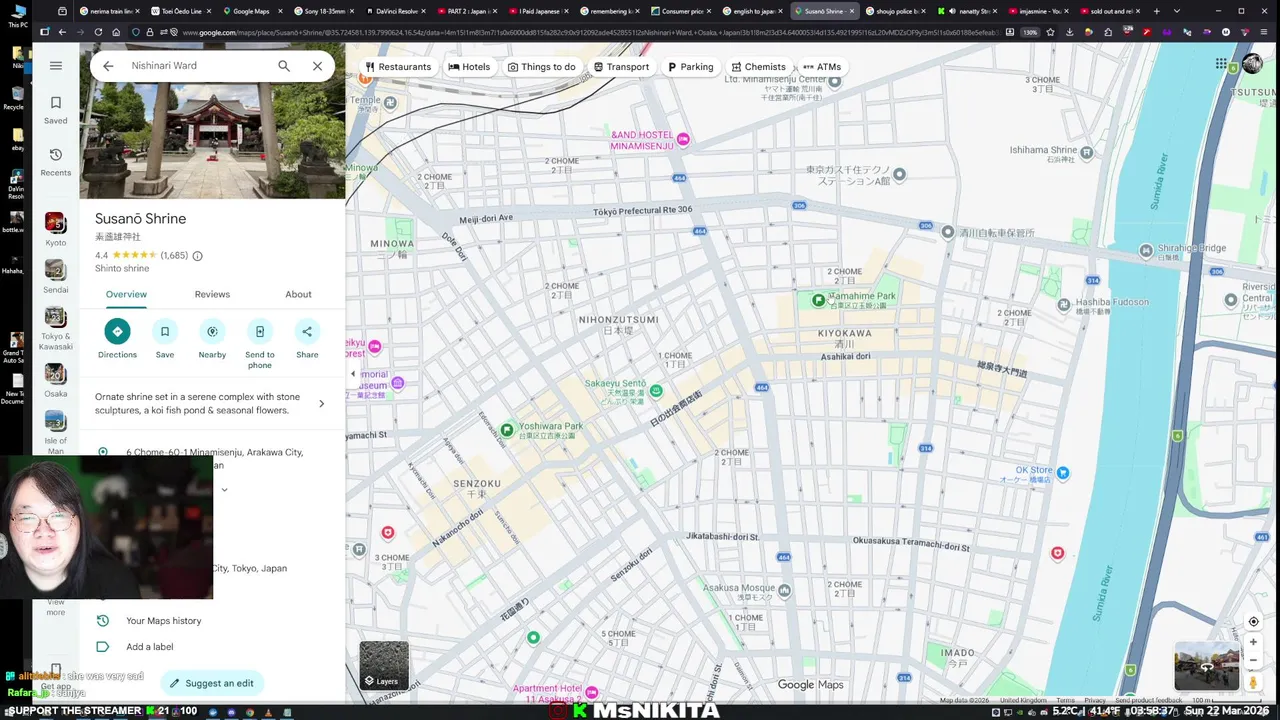Switch to the Reviews tab
The image size is (1280, 720).
click(x=212, y=294)
